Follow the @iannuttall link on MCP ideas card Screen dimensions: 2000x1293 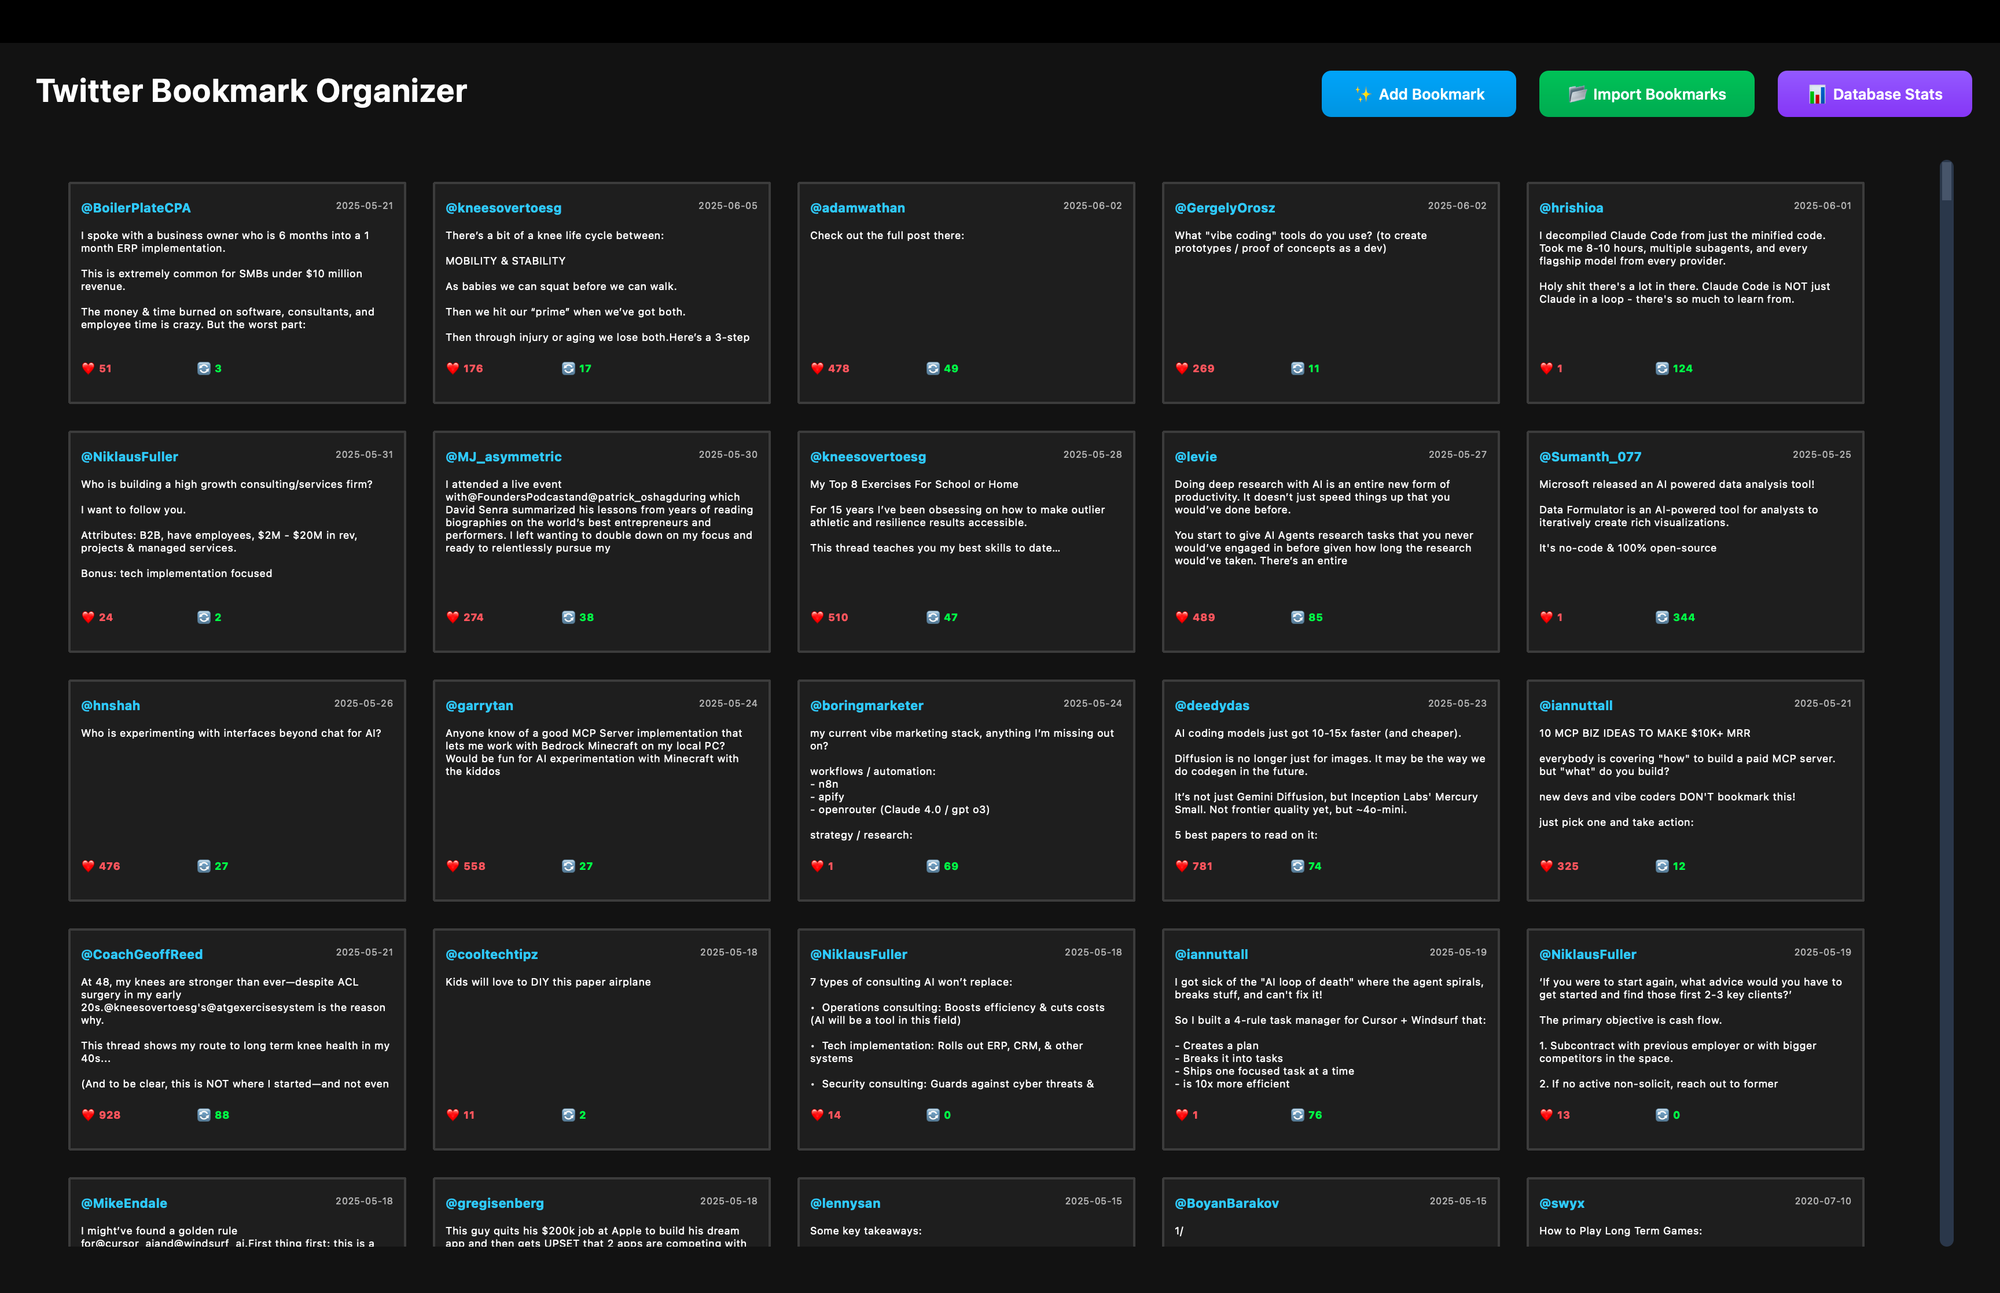pyautogui.click(x=1575, y=706)
